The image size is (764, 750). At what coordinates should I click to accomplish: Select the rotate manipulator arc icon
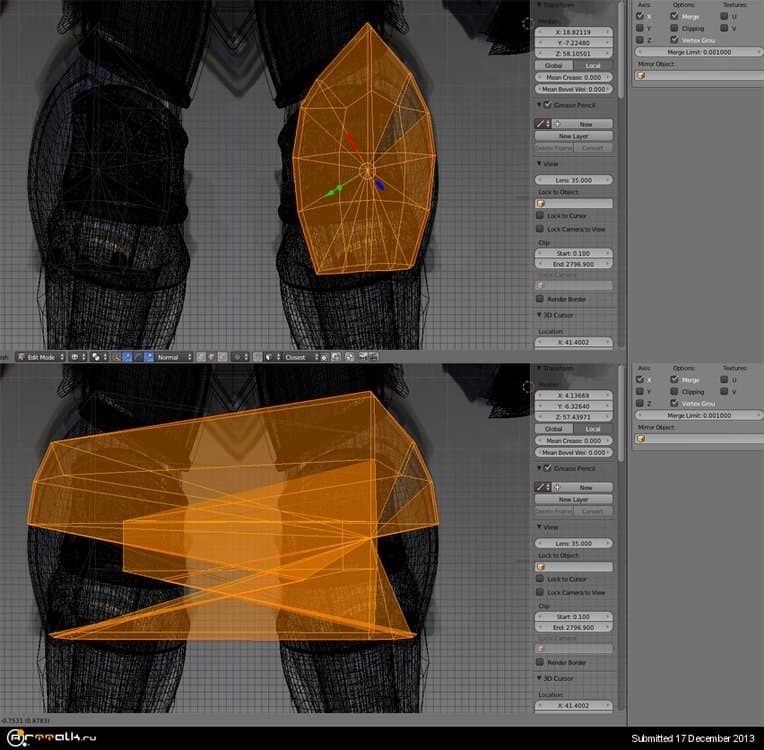tap(138, 357)
